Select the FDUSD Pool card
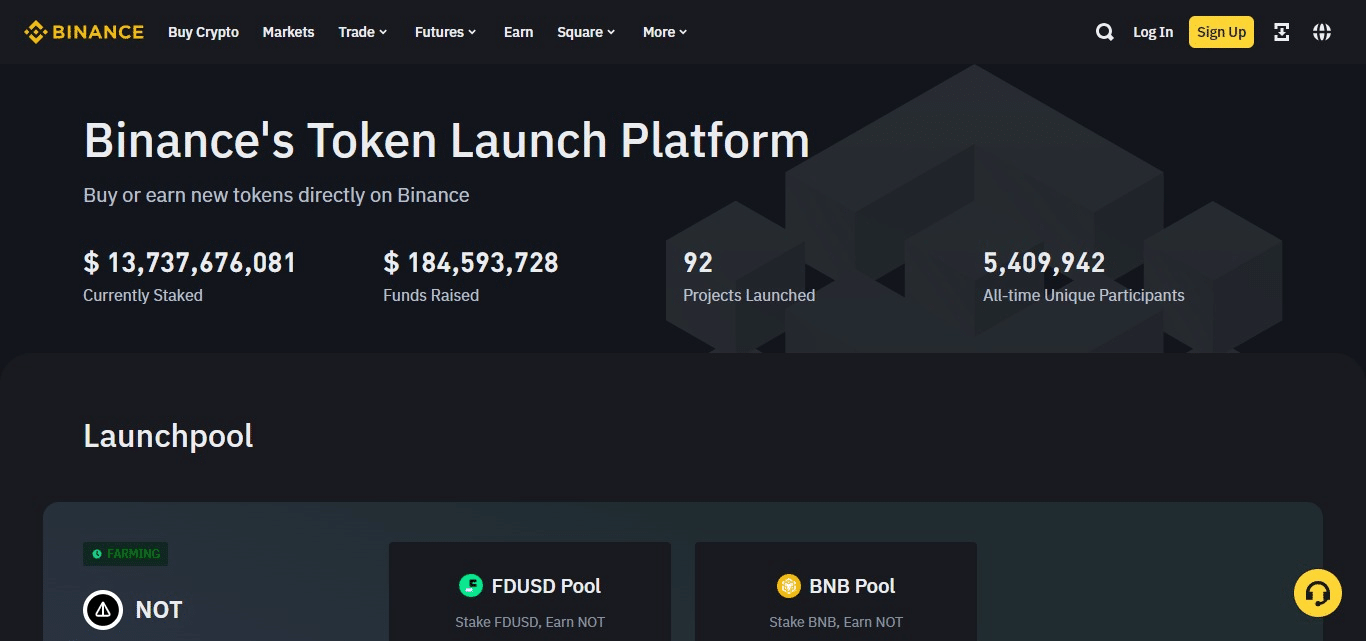 (529, 600)
